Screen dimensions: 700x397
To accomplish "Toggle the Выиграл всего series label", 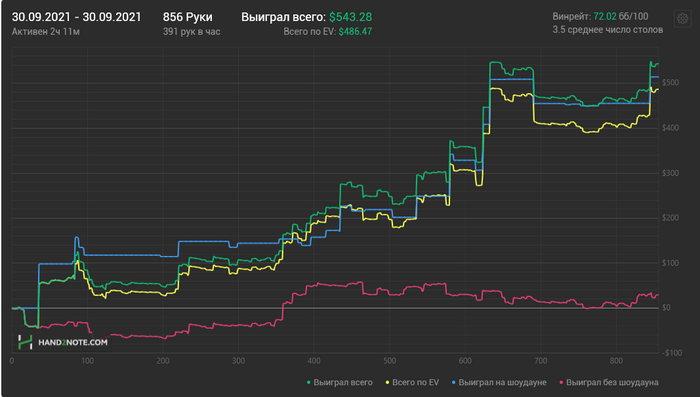I will click(x=343, y=383).
